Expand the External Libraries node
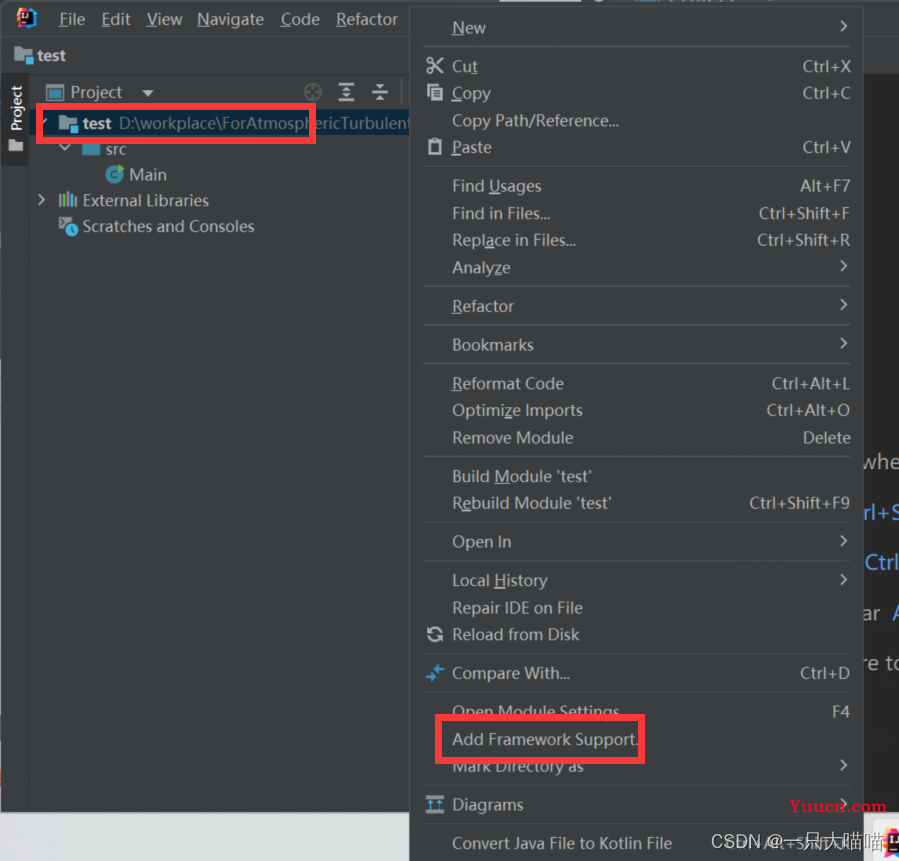 41,200
